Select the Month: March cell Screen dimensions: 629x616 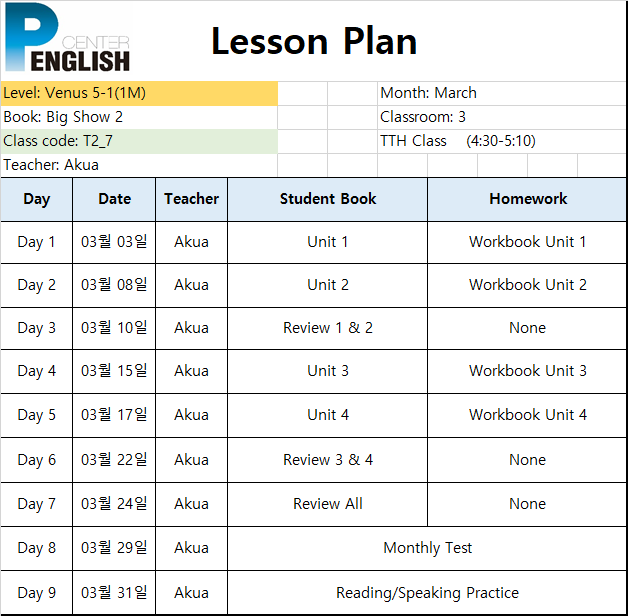(502, 93)
